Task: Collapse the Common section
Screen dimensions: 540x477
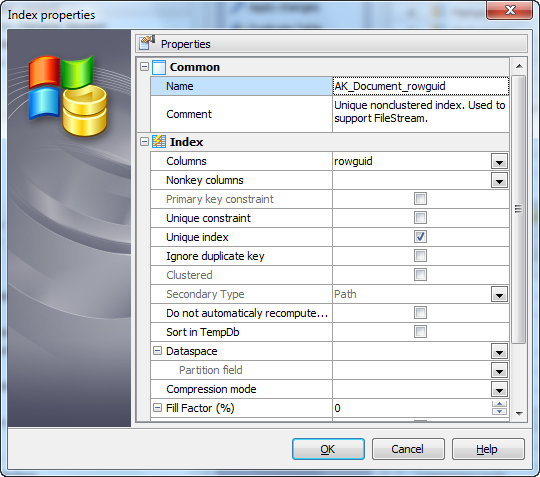Action: point(144,66)
